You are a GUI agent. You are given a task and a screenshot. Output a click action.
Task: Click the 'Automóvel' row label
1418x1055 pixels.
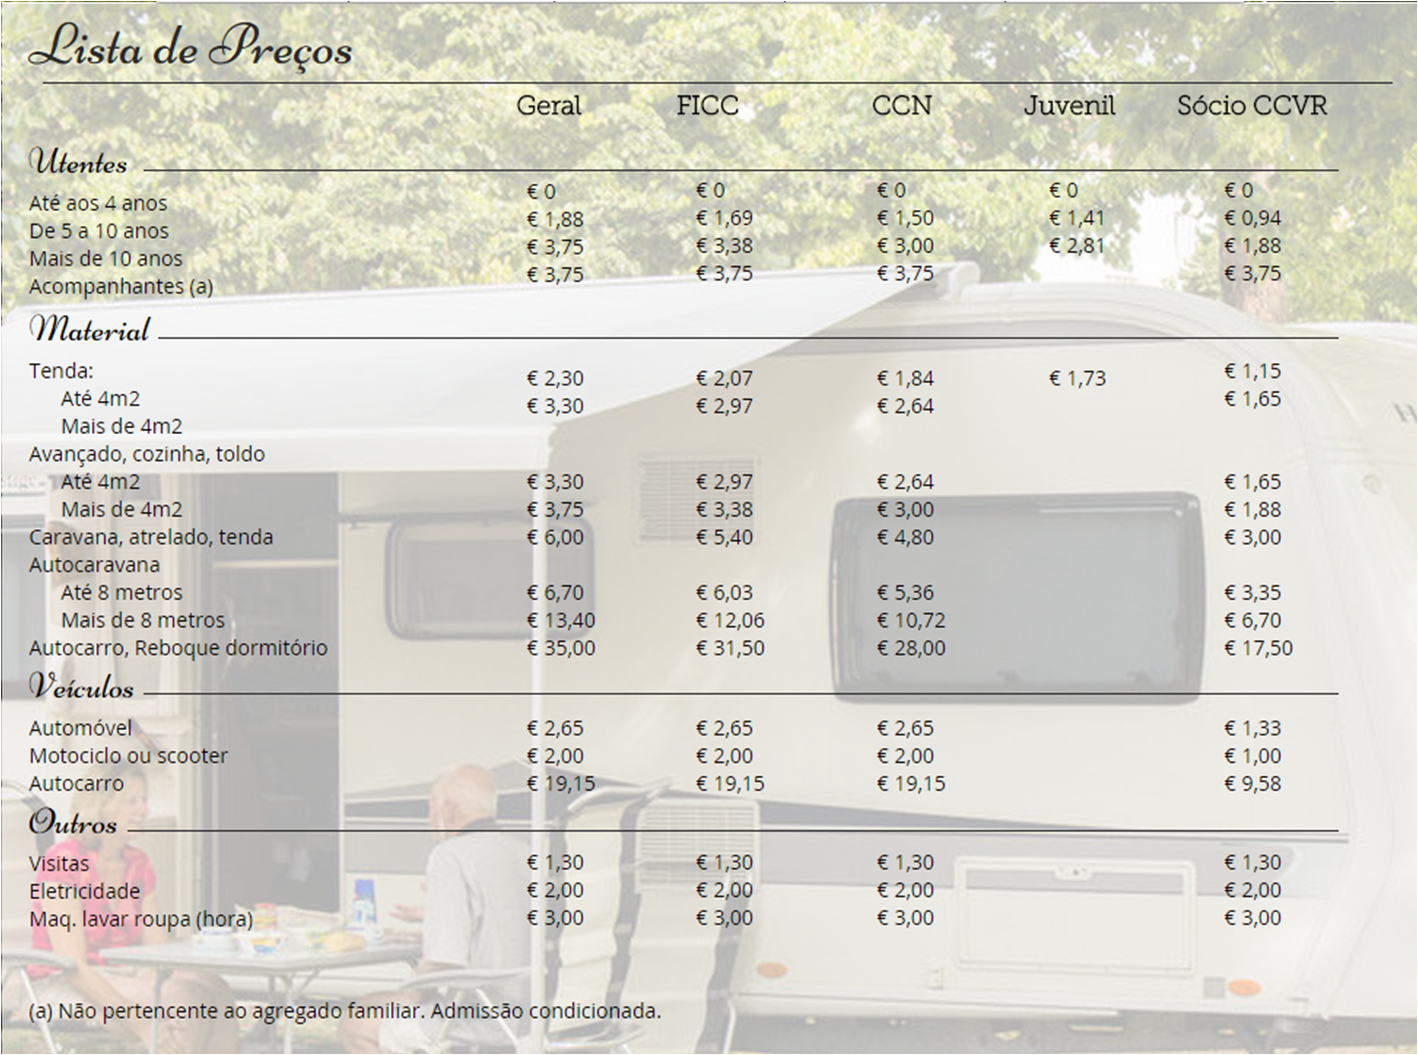click(80, 728)
